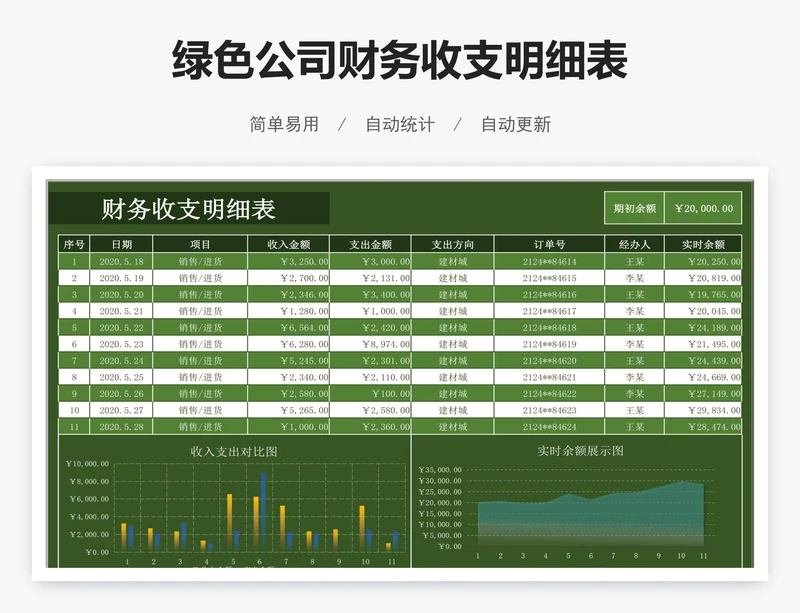Select the 期初余额 label cell
Viewport: 800px width, 613px height.
click(634, 208)
